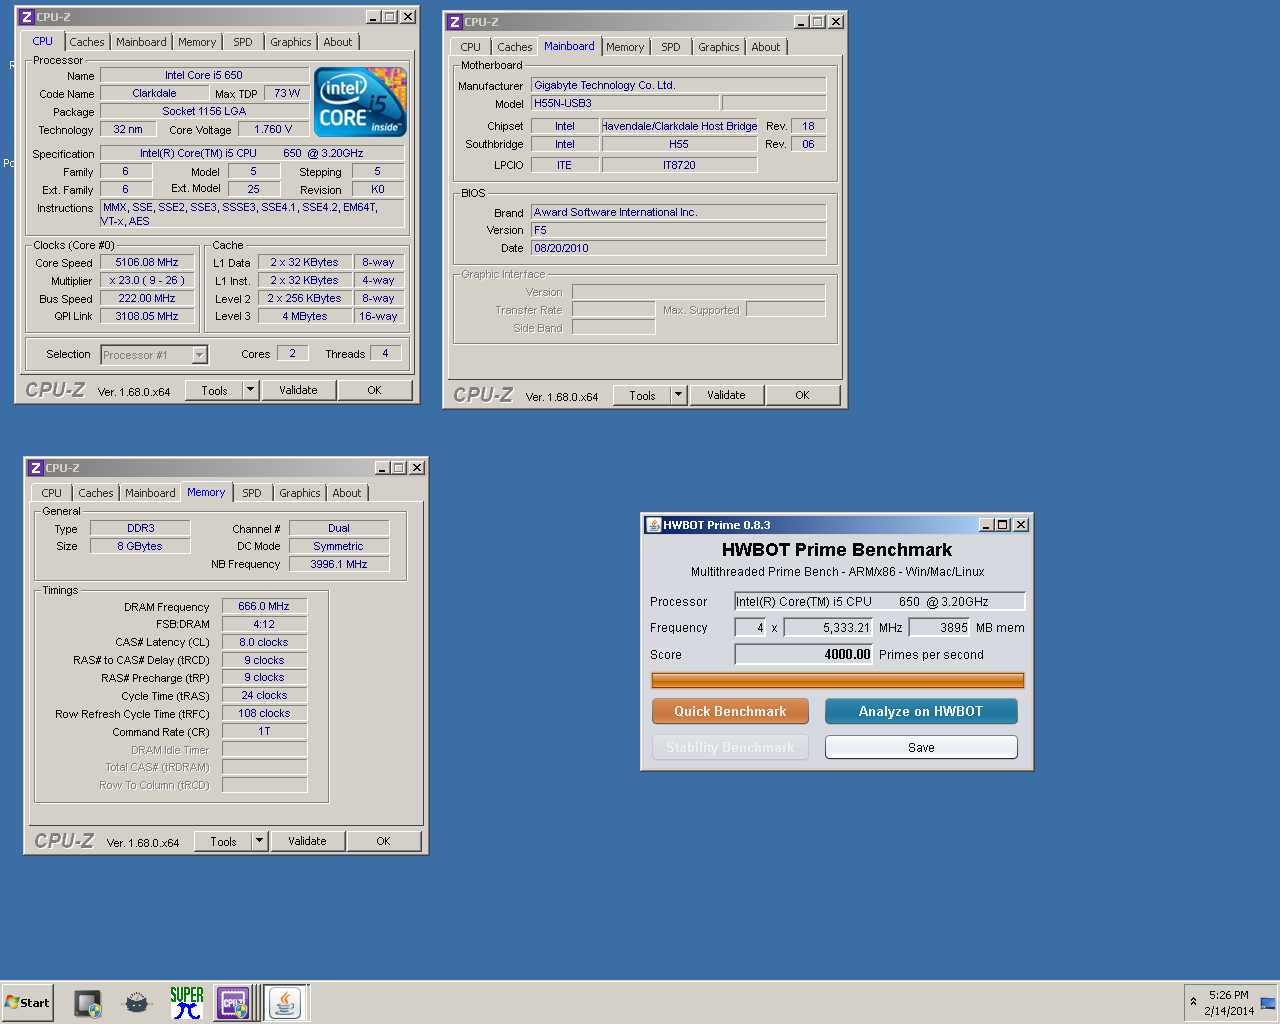Open the Start menu
Viewport: 1280px width, 1024px height.
coord(27,1002)
